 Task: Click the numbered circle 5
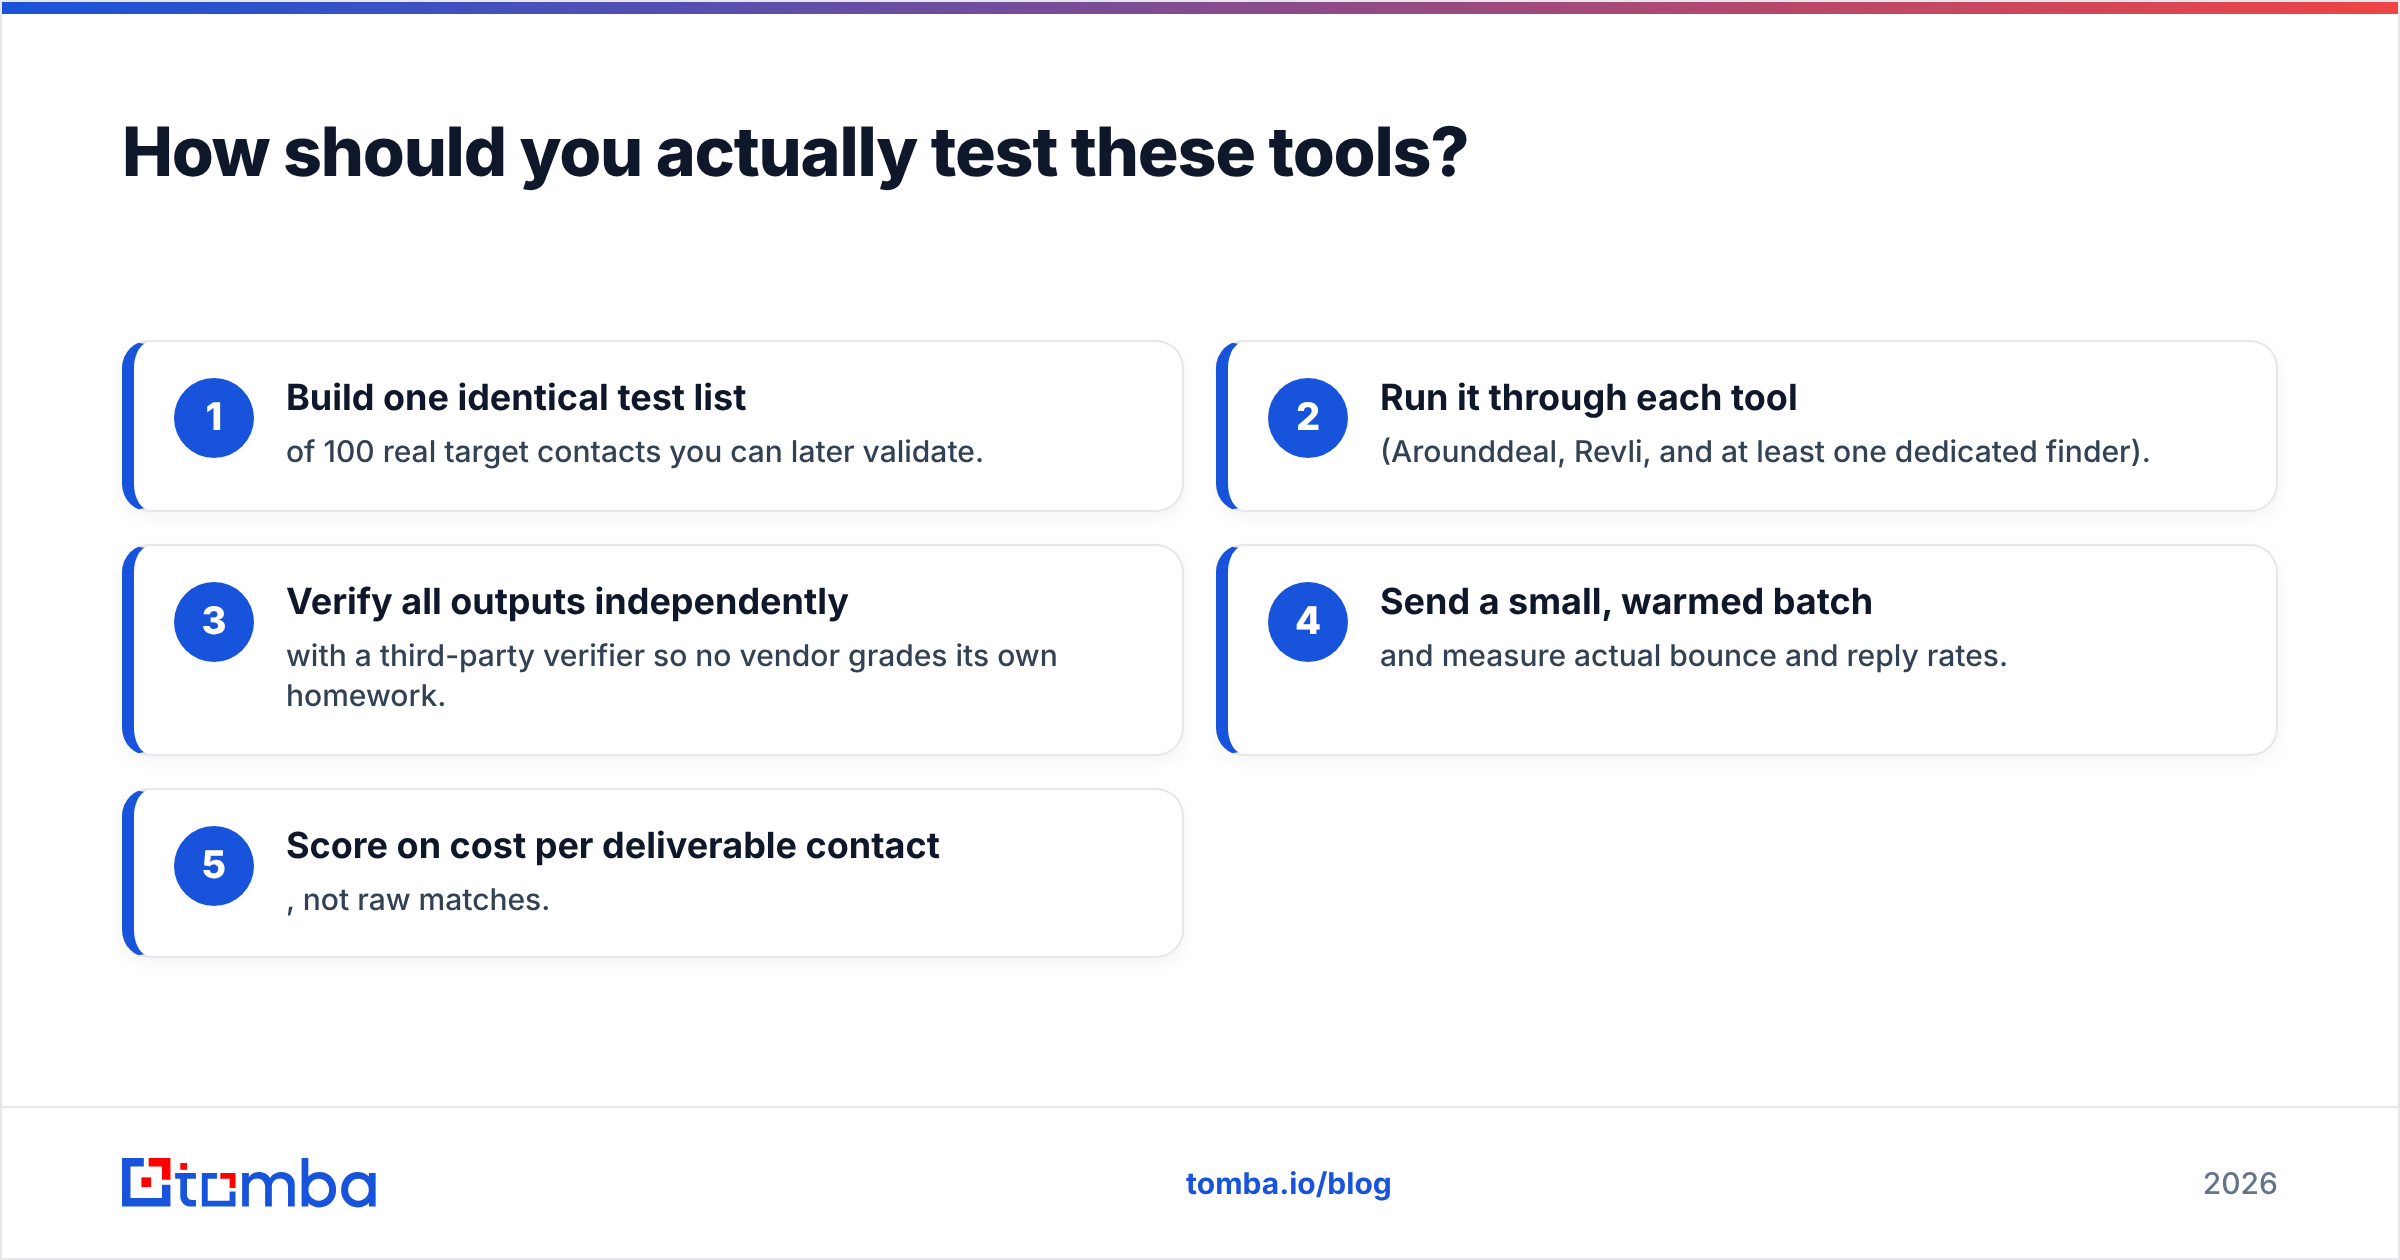(214, 866)
